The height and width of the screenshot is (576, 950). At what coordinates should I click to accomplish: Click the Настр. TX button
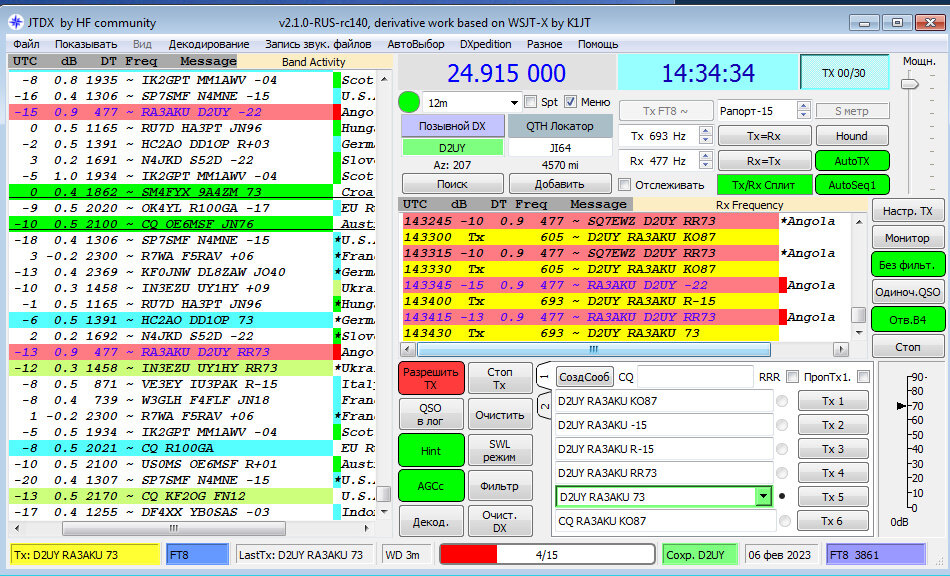tap(908, 211)
